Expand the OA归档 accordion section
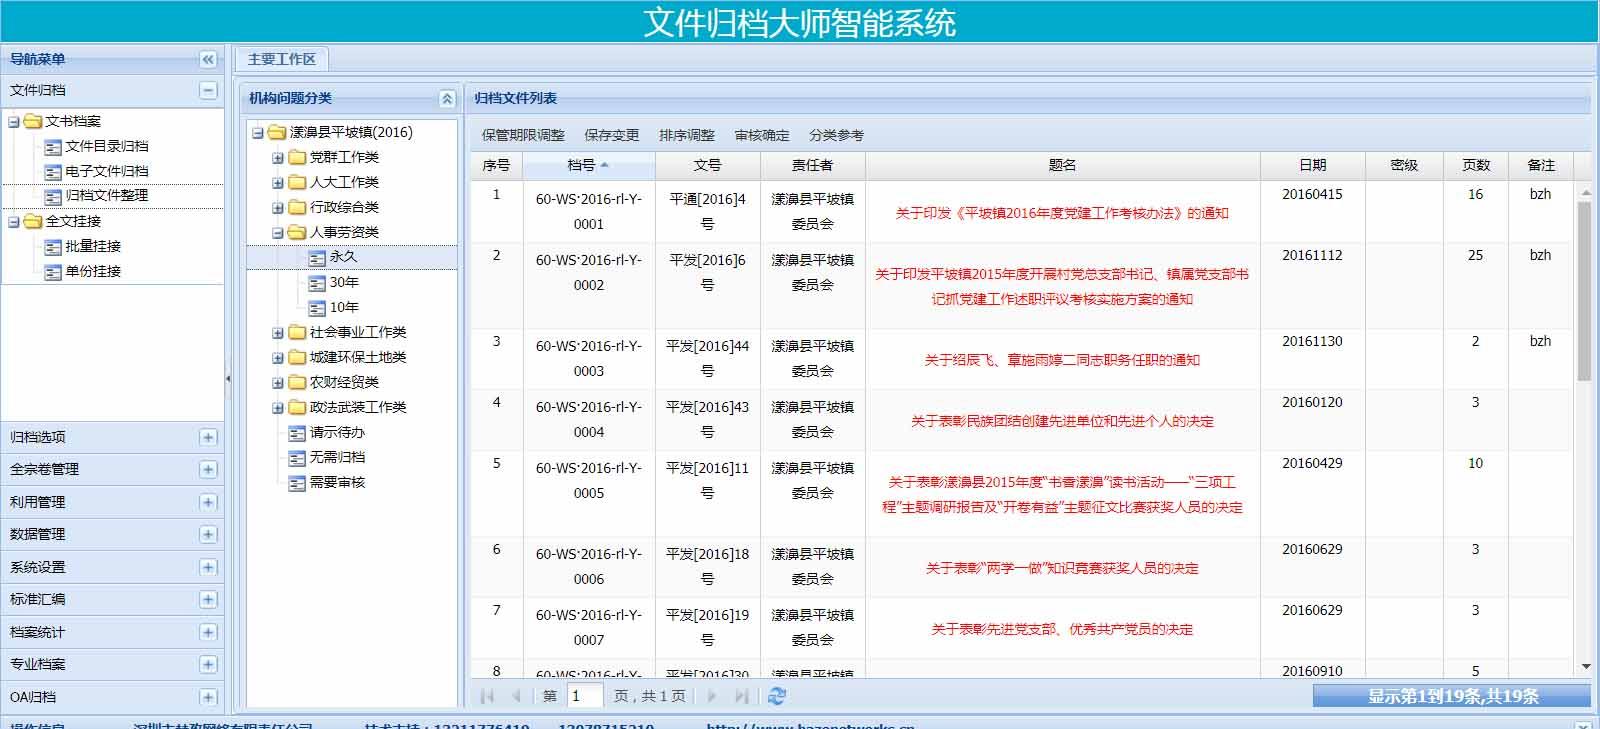Viewport: 1600px width, 729px height. point(208,697)
